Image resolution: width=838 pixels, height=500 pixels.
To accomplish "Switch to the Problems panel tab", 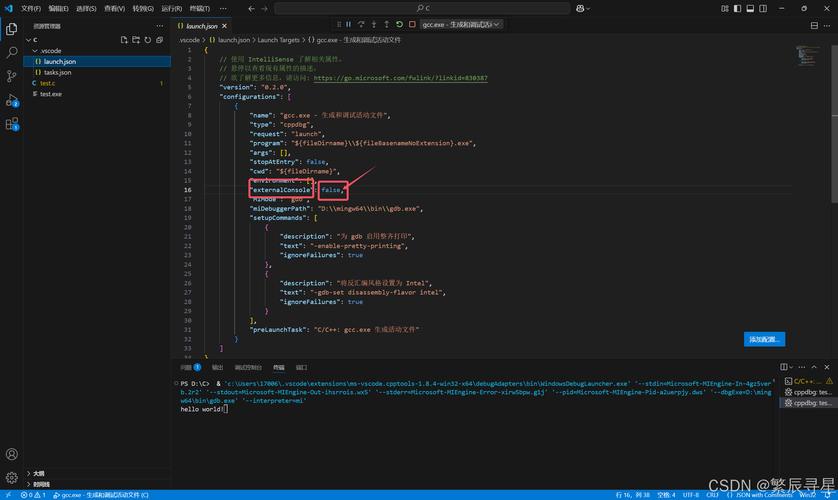I will tap(190, 368).
